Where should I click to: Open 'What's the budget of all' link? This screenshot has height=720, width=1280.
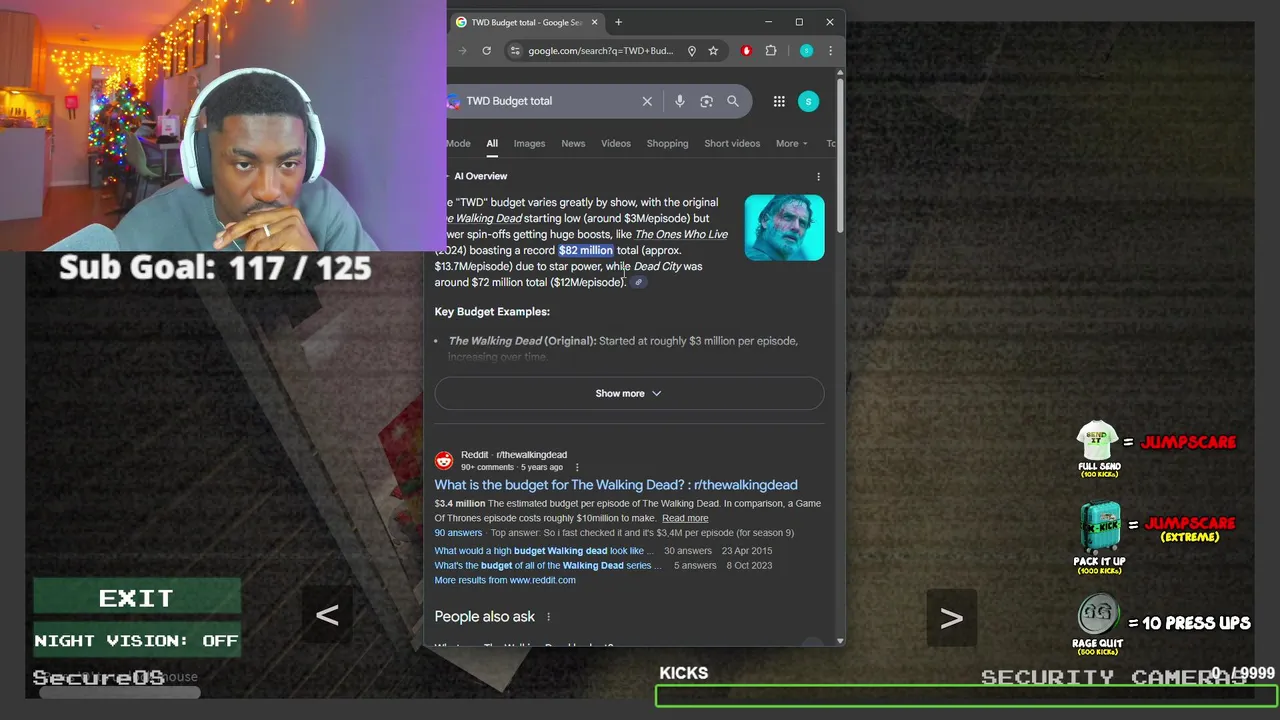(x=548, y=566)
